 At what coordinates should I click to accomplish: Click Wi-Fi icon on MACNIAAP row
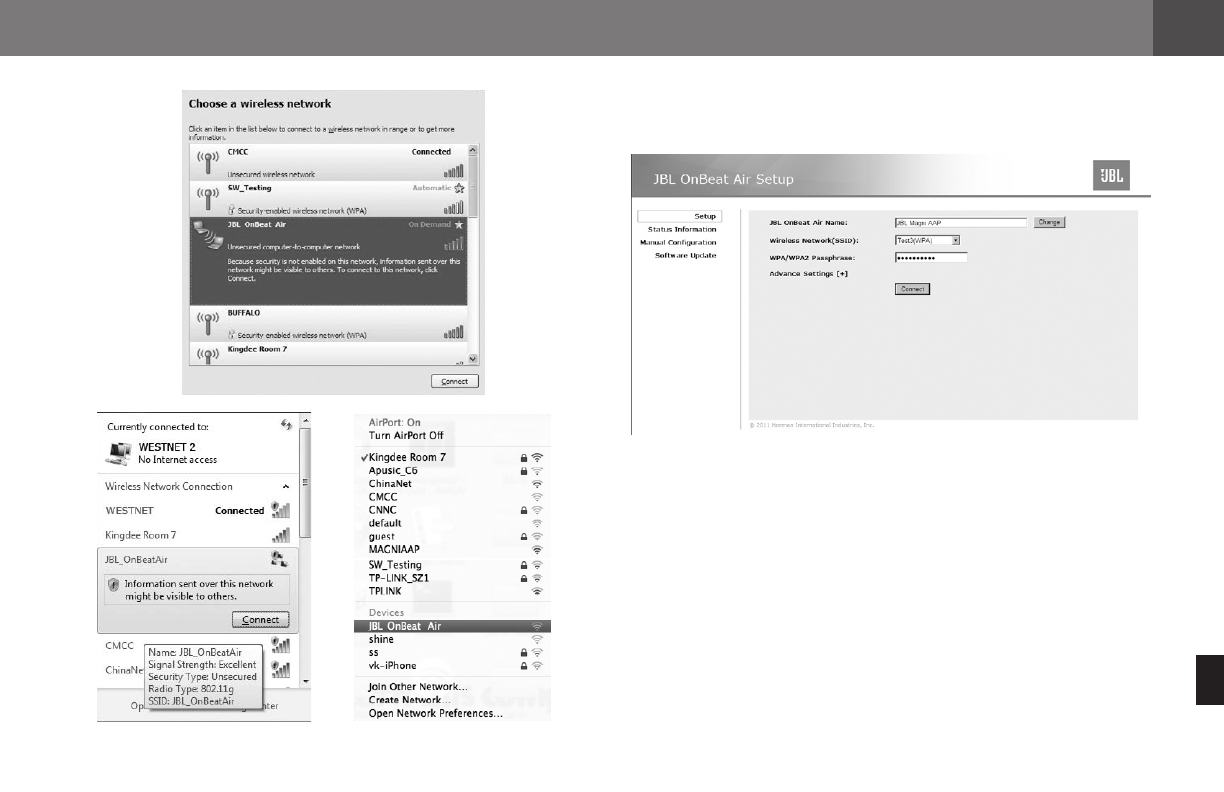point(537,550)
